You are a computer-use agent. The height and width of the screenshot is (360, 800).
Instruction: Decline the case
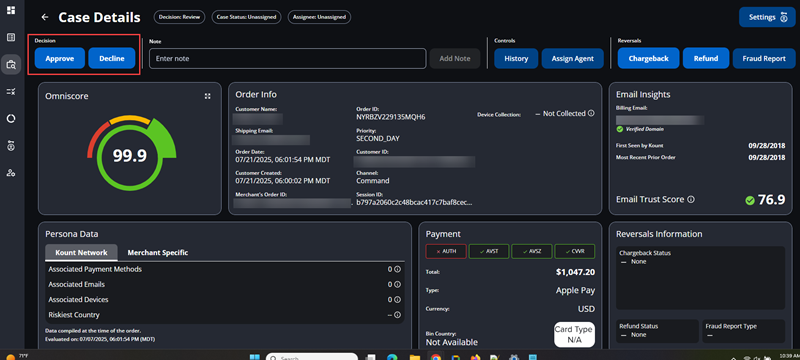click(x=112, y=58)
